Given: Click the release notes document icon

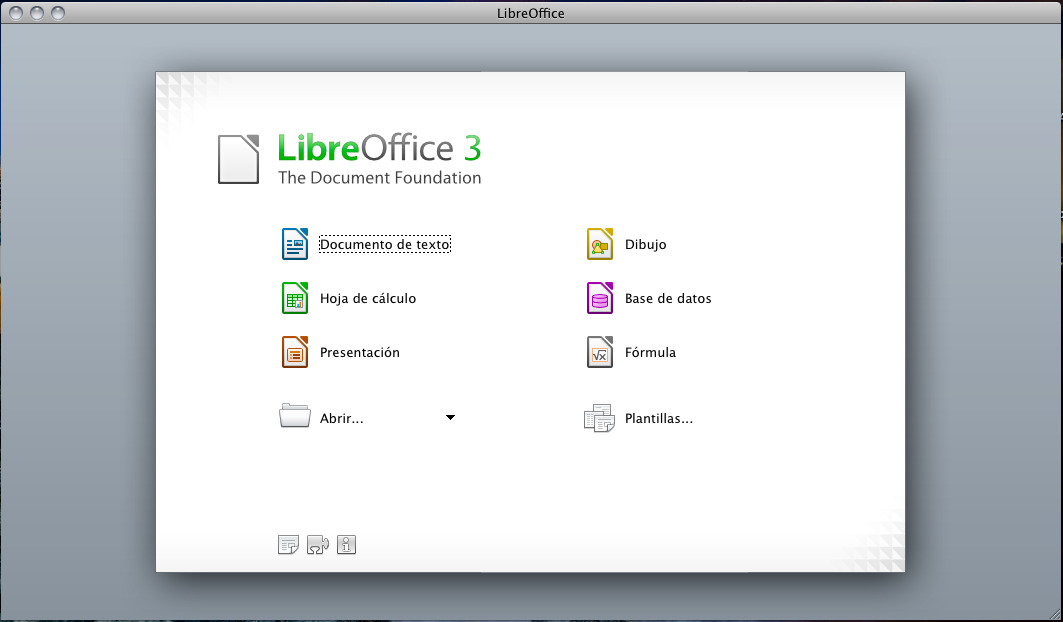Looking at the screenshot, I should tap(288, 545).
